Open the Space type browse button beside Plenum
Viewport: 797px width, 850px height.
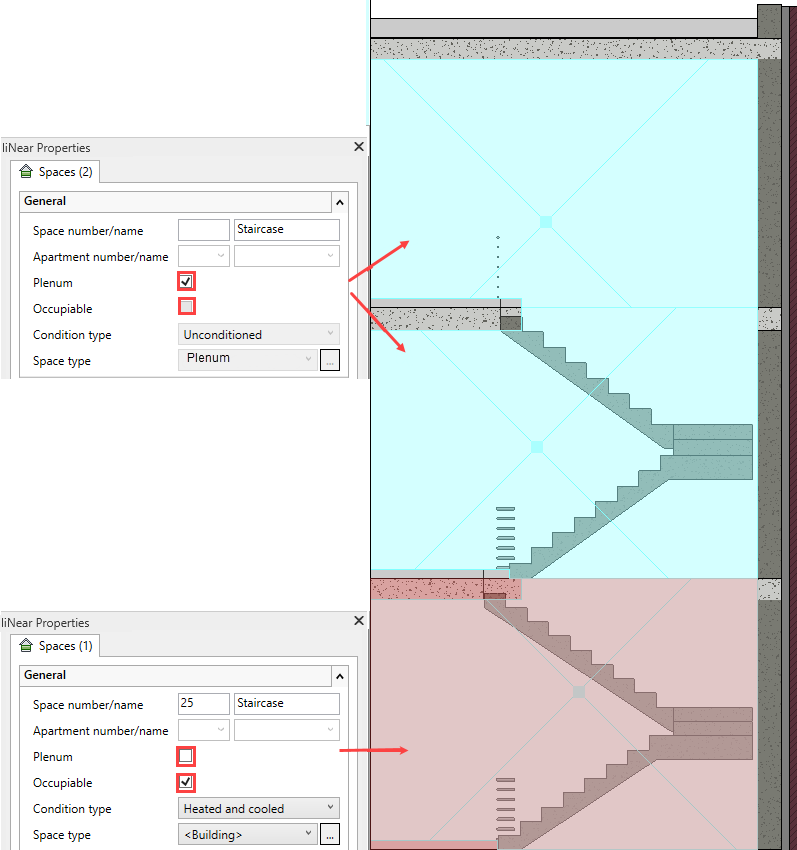(330, 360)
